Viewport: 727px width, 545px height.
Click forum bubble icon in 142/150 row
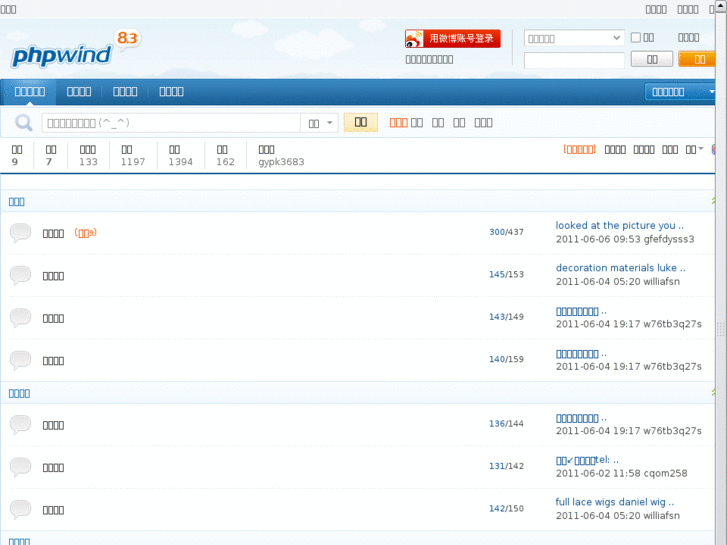(x=20, y=509)
